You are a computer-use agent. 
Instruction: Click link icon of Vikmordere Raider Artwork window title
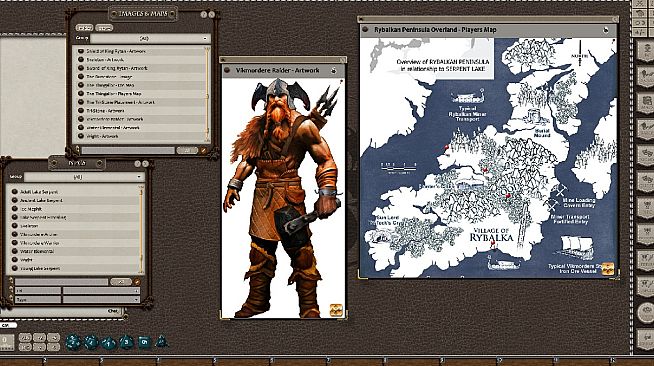tap(227, 70)
